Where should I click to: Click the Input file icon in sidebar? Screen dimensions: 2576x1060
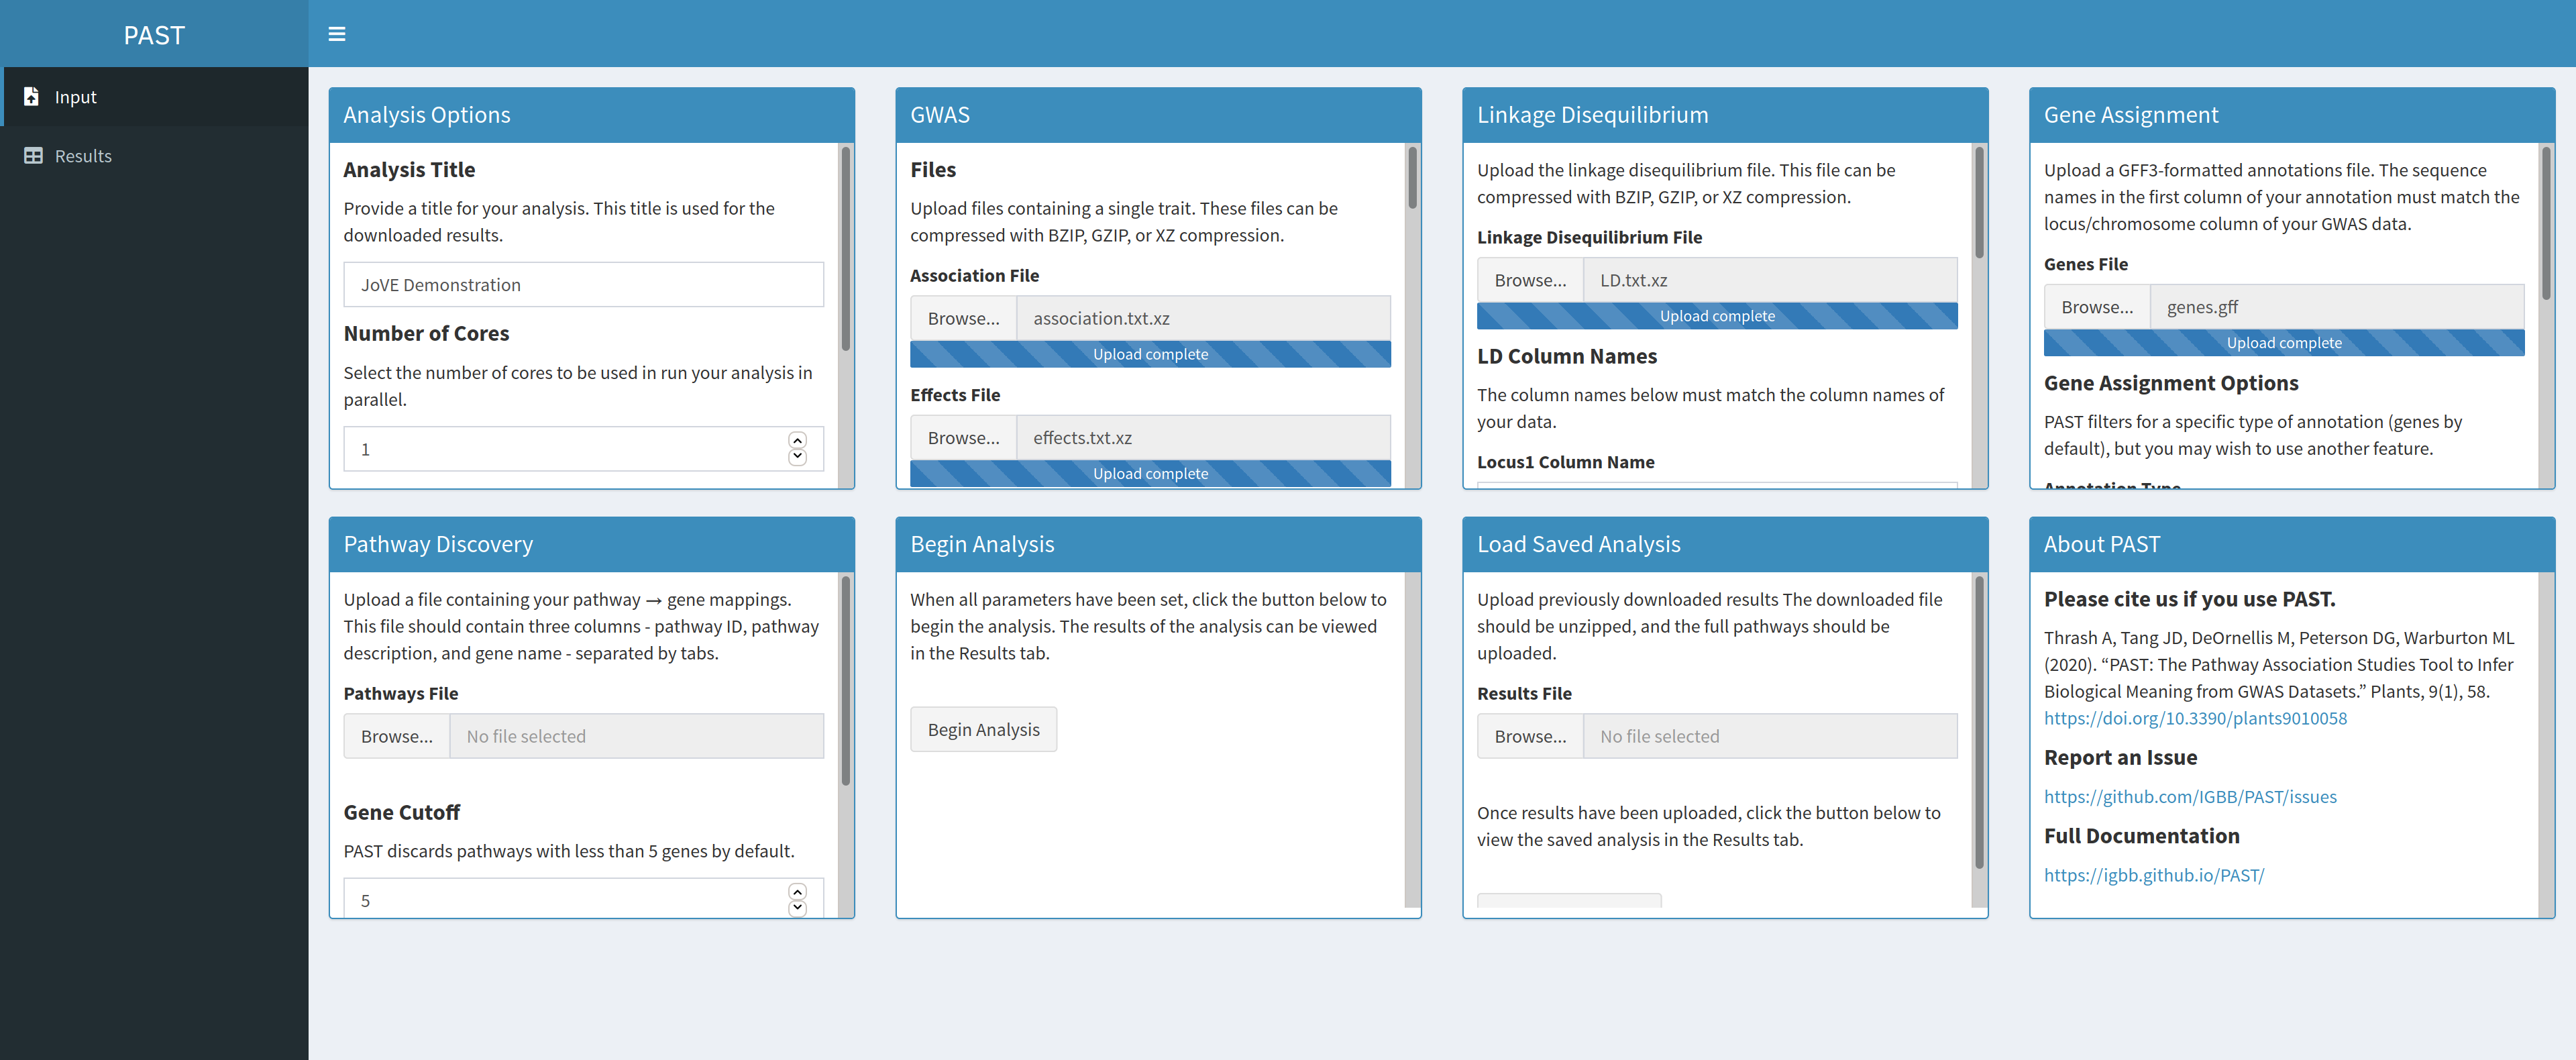[x=32, y=97]
